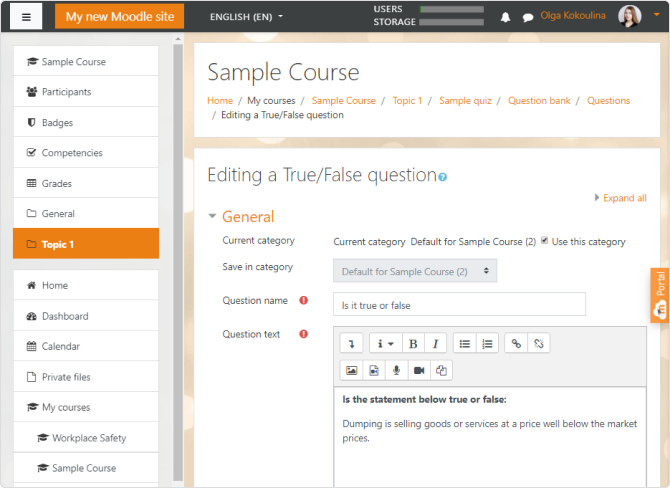Image resolution: width=670 pixels, height=488 pixels.
Task: Open the notifications bell
Action: (x=505, y=17)
